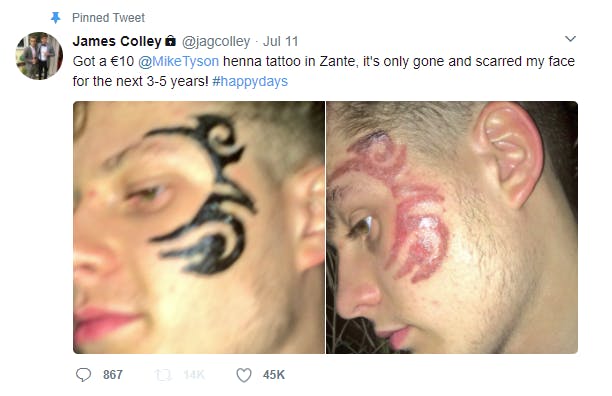Viewport: 612px width, 396px height.
Task: Click the blue pinned tweet pin icon
Action: click(56, 18)
